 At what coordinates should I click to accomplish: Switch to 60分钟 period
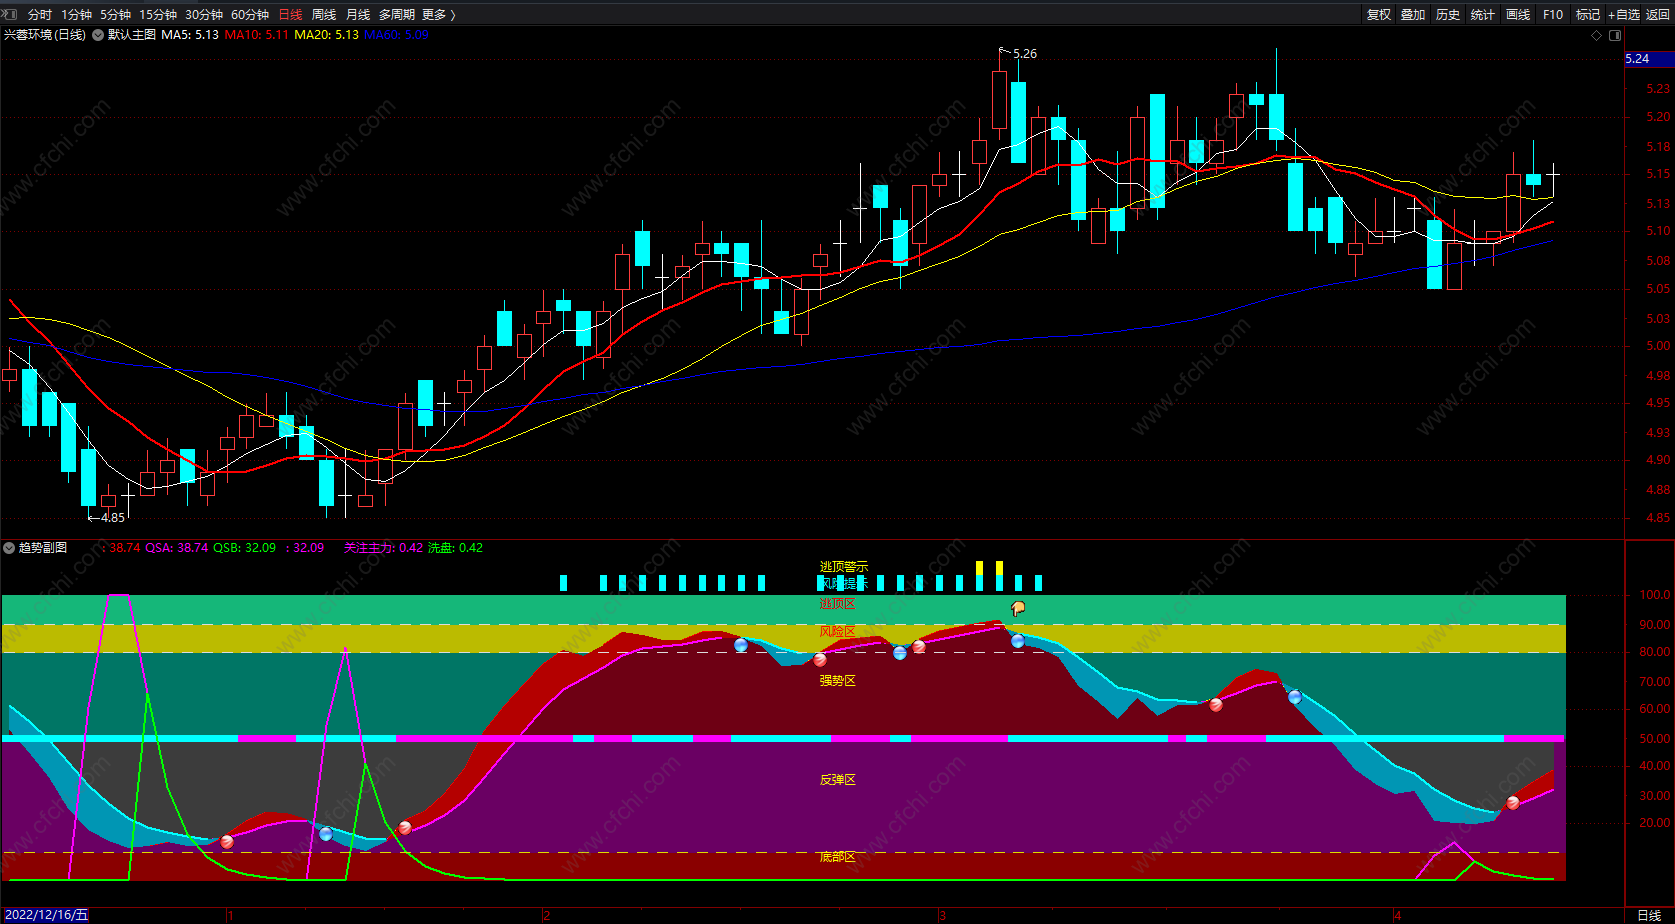[x=250, y=15]
